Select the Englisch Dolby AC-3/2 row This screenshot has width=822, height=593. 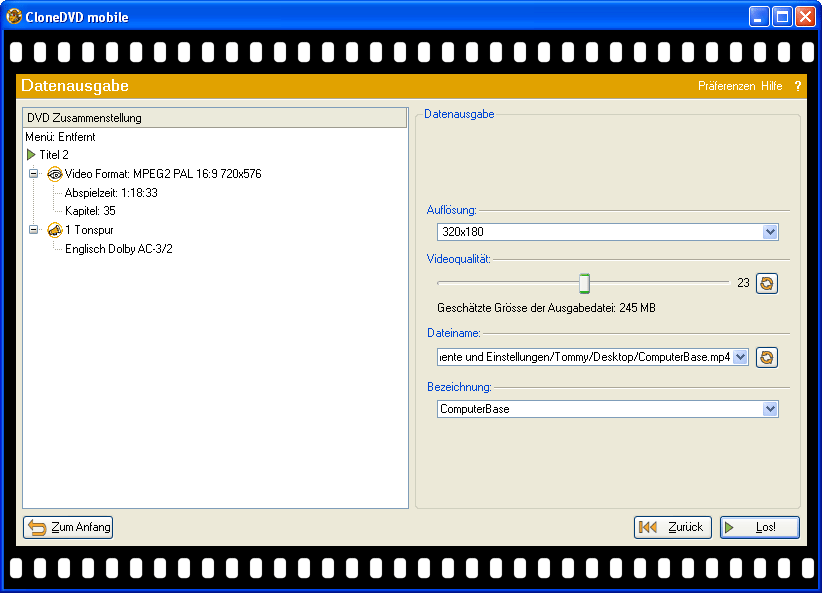pos(118,249)
